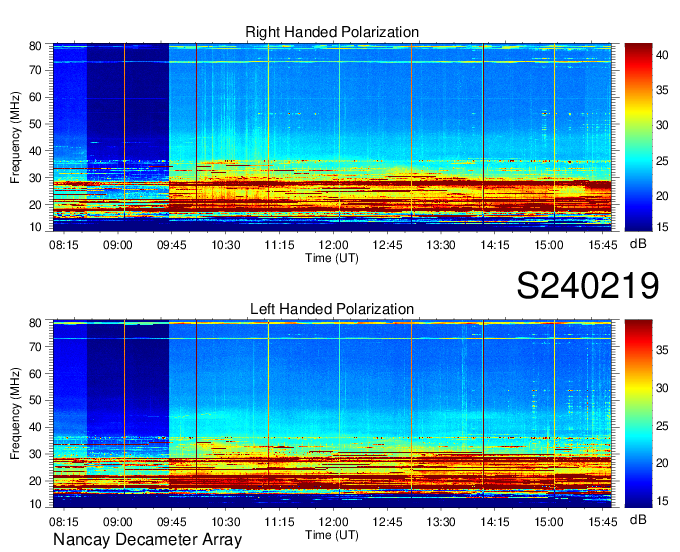
Task: Click the bottom spectrogram's Frequency (MHz) axis label
Action: pyautogui.click(x=15, y=414)
